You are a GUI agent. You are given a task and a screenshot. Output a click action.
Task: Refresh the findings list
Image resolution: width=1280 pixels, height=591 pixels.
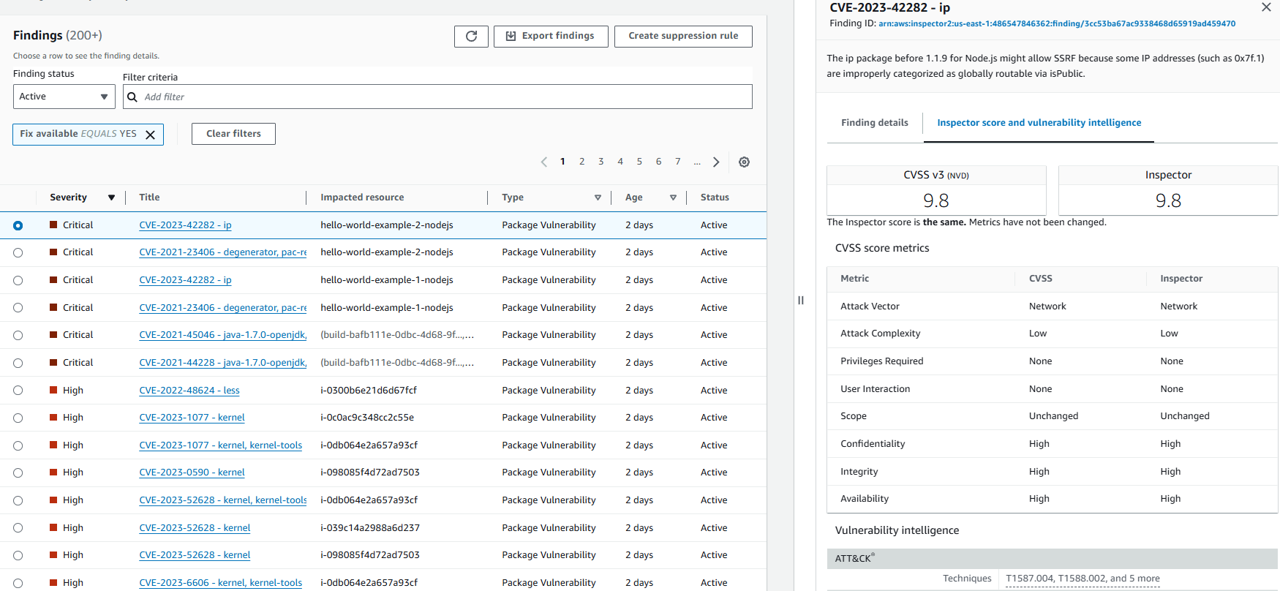[x=471, y=36]
